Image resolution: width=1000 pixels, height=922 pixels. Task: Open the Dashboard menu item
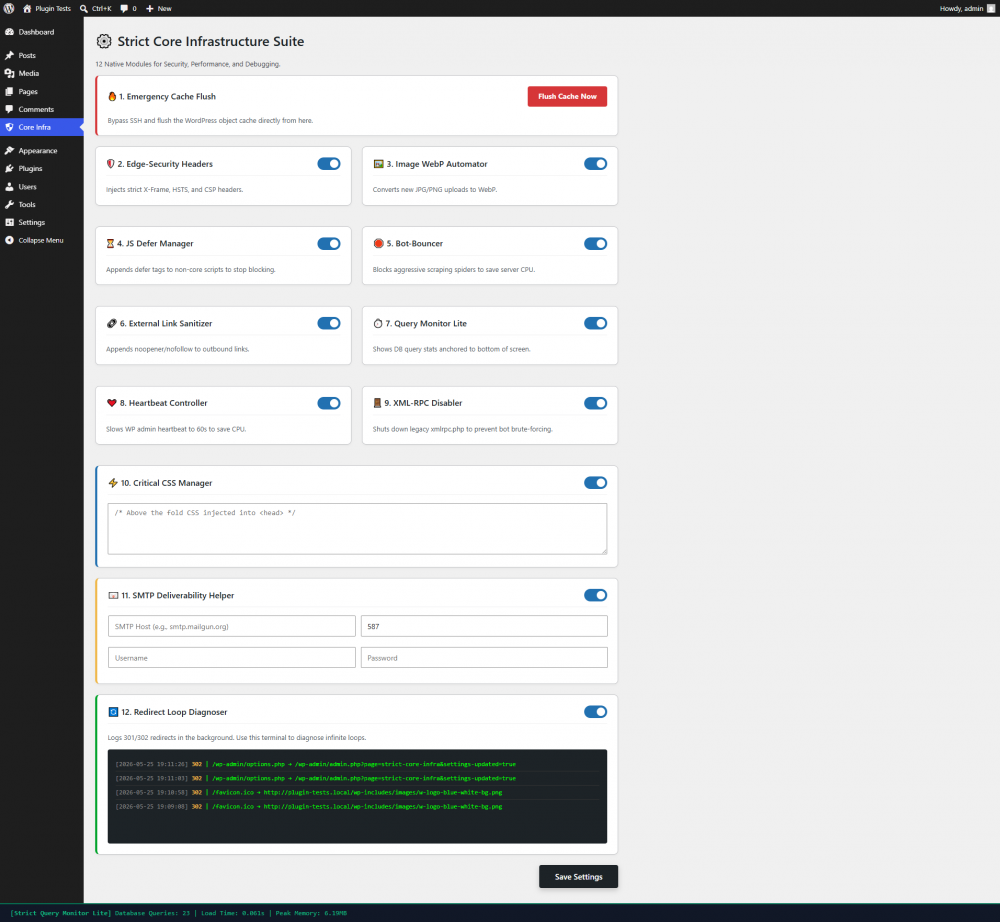[41, 32]
